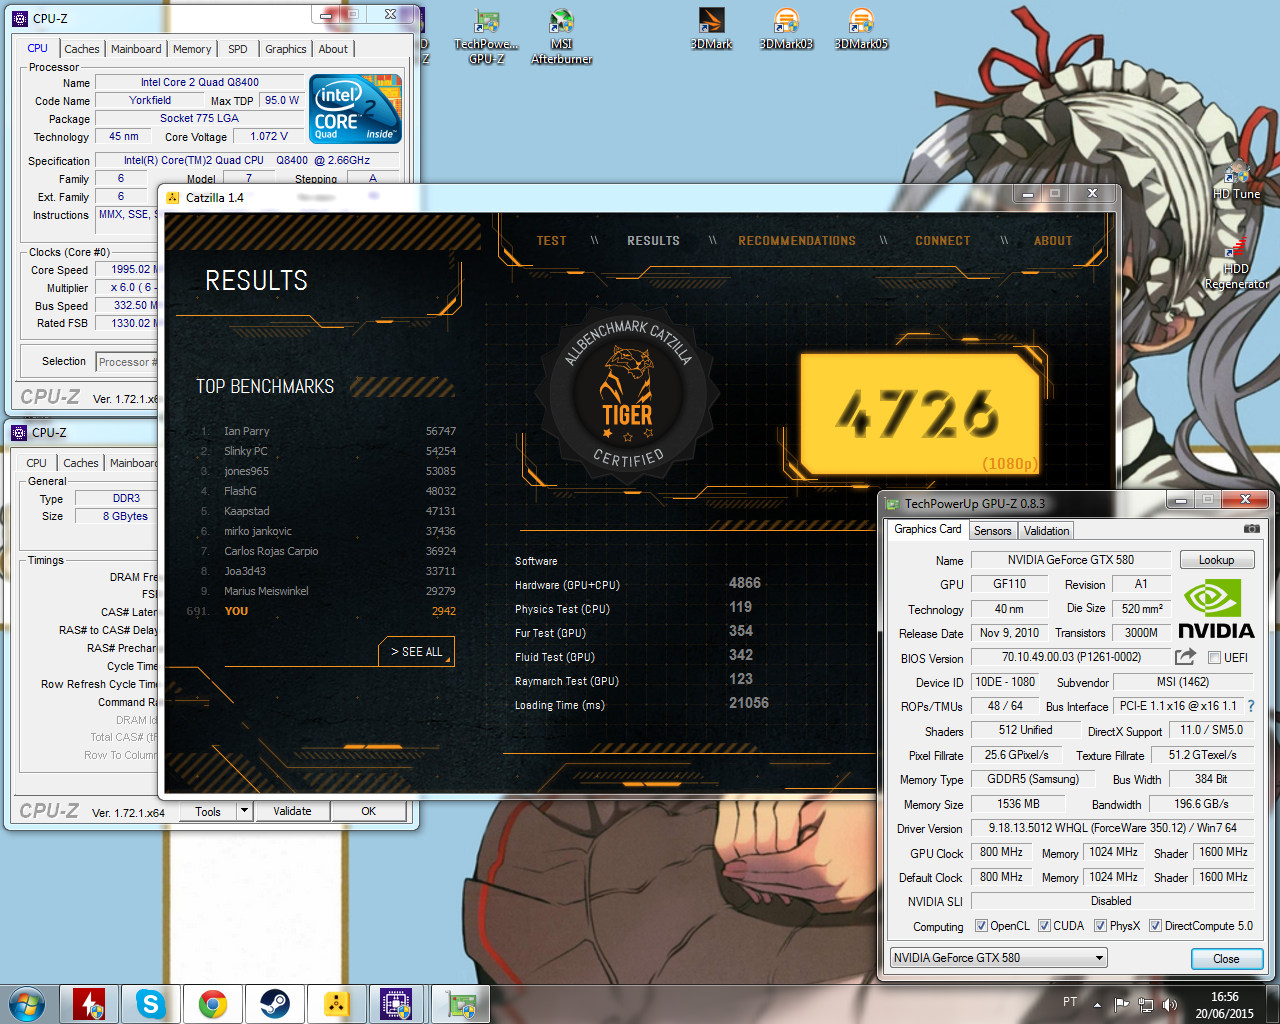Open the HD Tune desktop shortcut
The width and height of the screenshot is (1280, 1024).
coord(1237,180)
